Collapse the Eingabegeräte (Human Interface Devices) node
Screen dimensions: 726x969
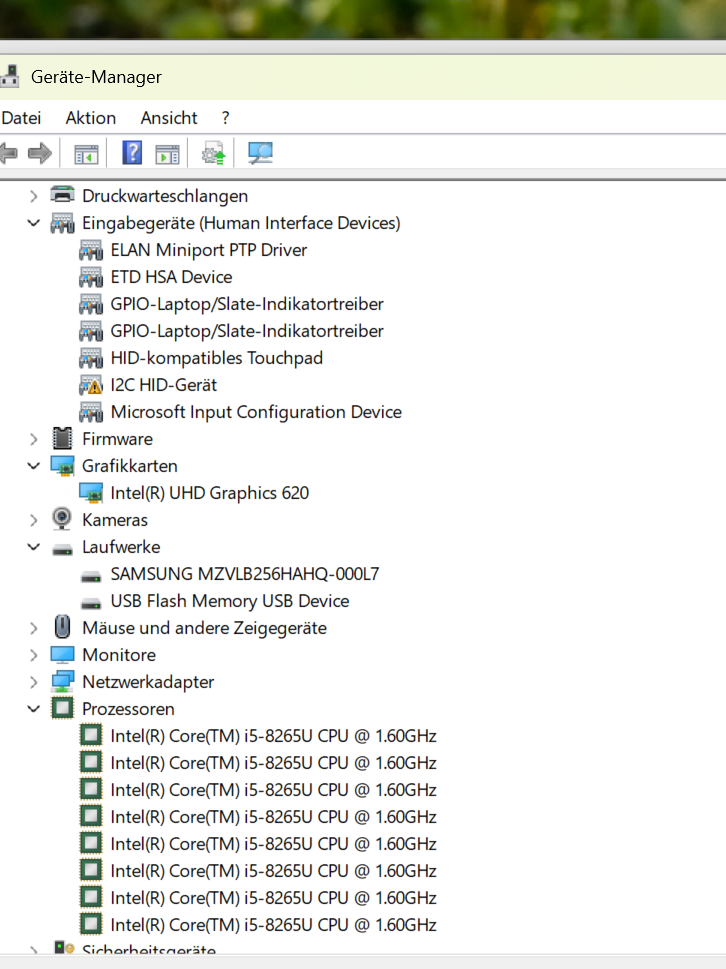(x=33, y=222)
